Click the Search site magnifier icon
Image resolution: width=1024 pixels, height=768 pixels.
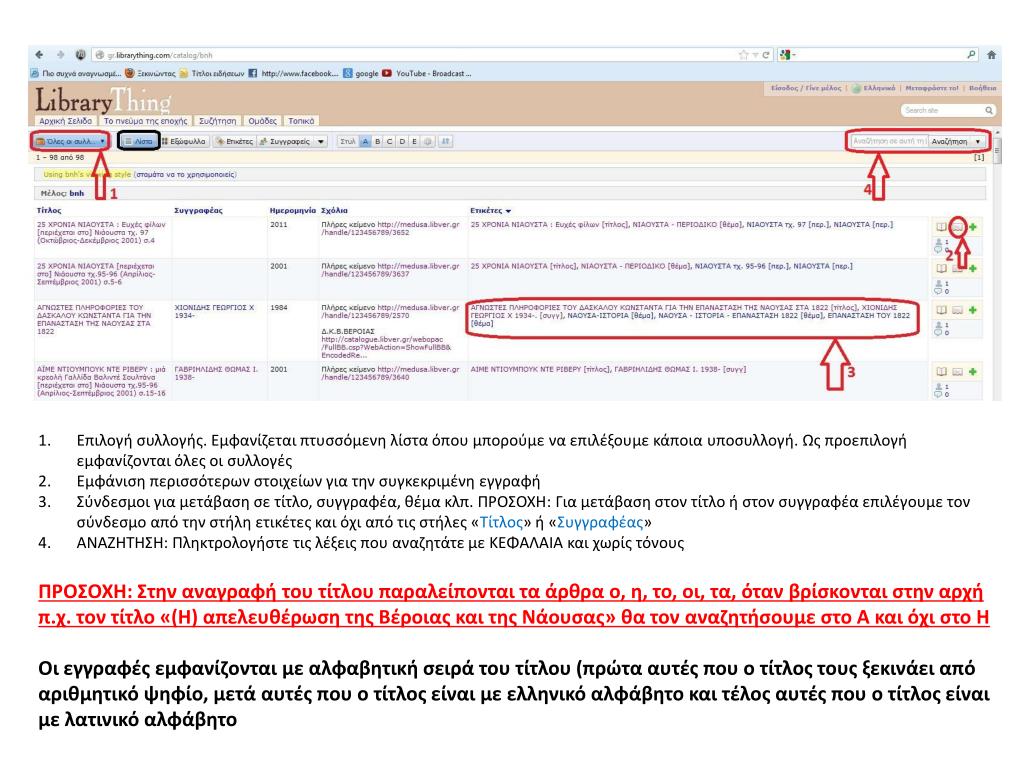(x=989, y=110)
